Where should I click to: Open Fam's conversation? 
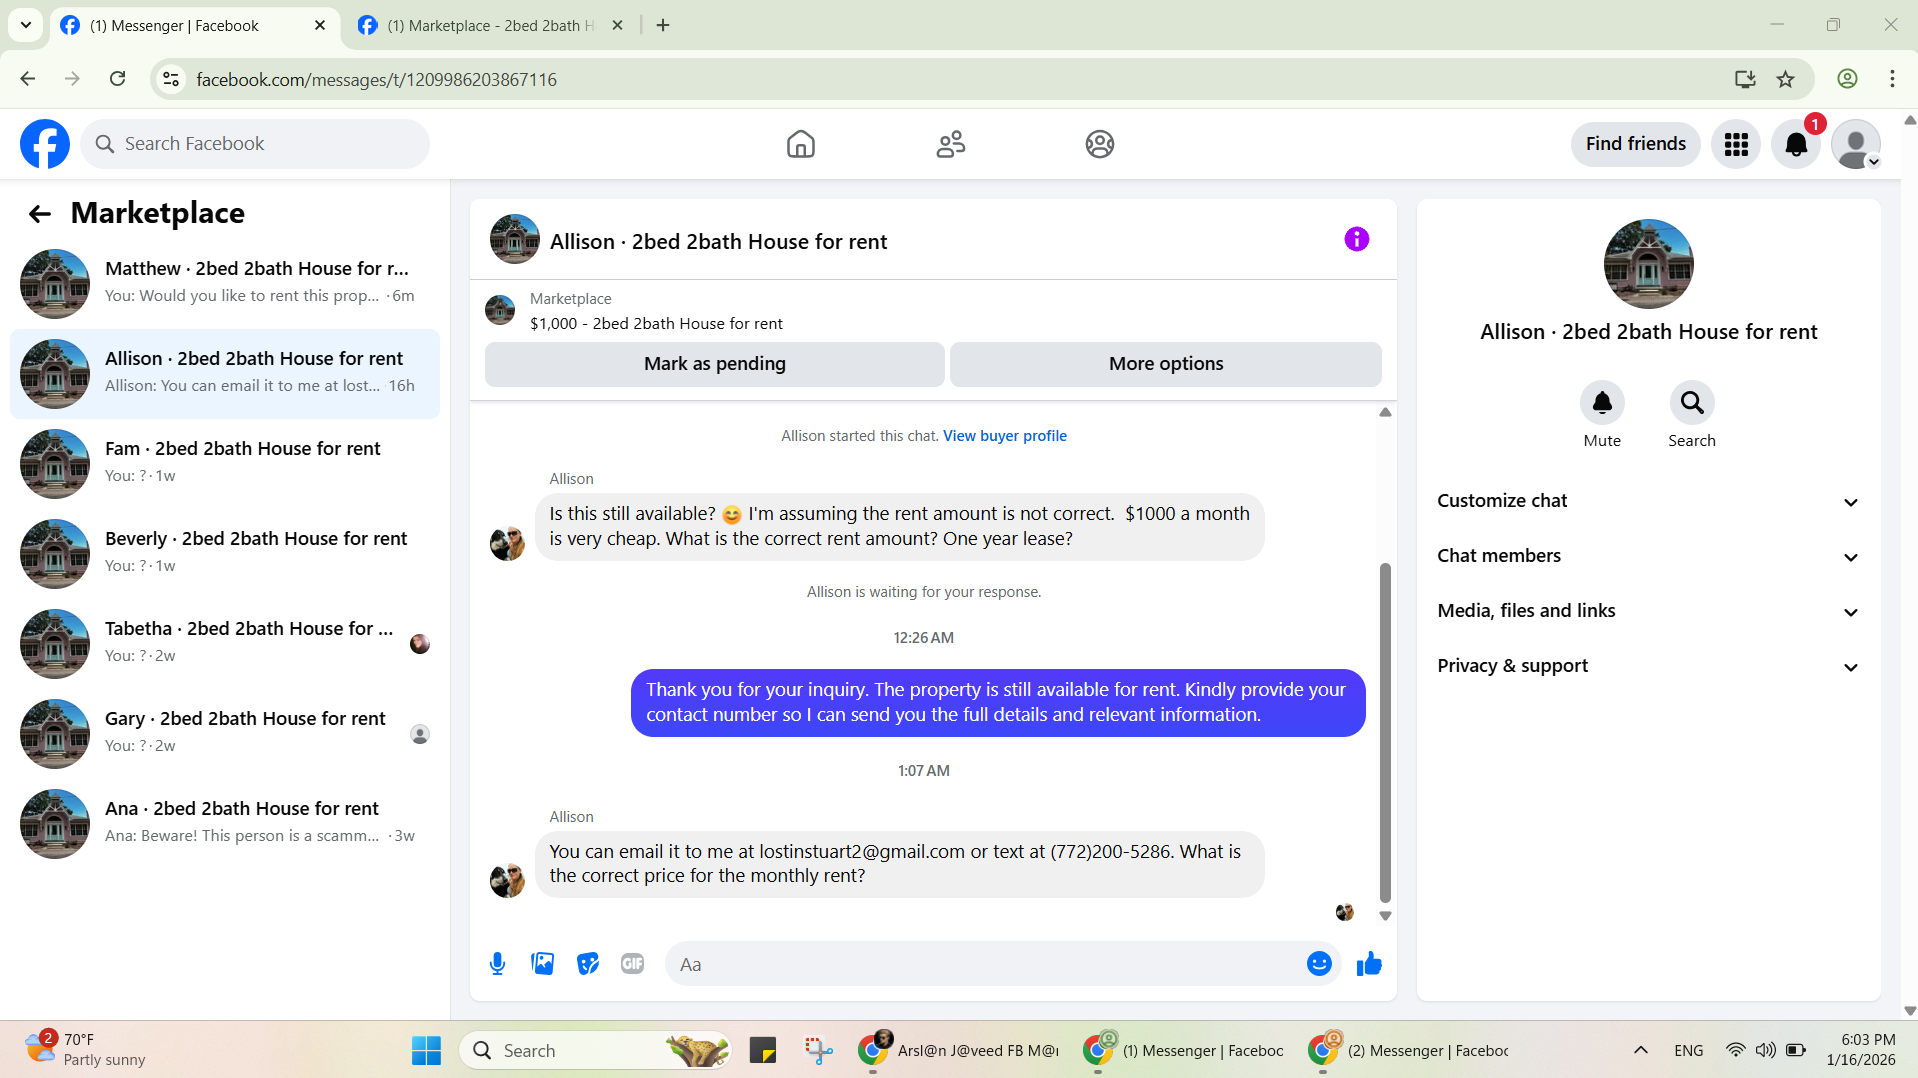[225, 464]
